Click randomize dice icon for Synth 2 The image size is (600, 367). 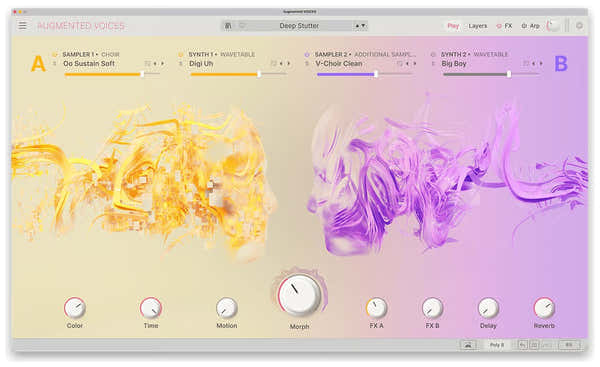[526, 64]
